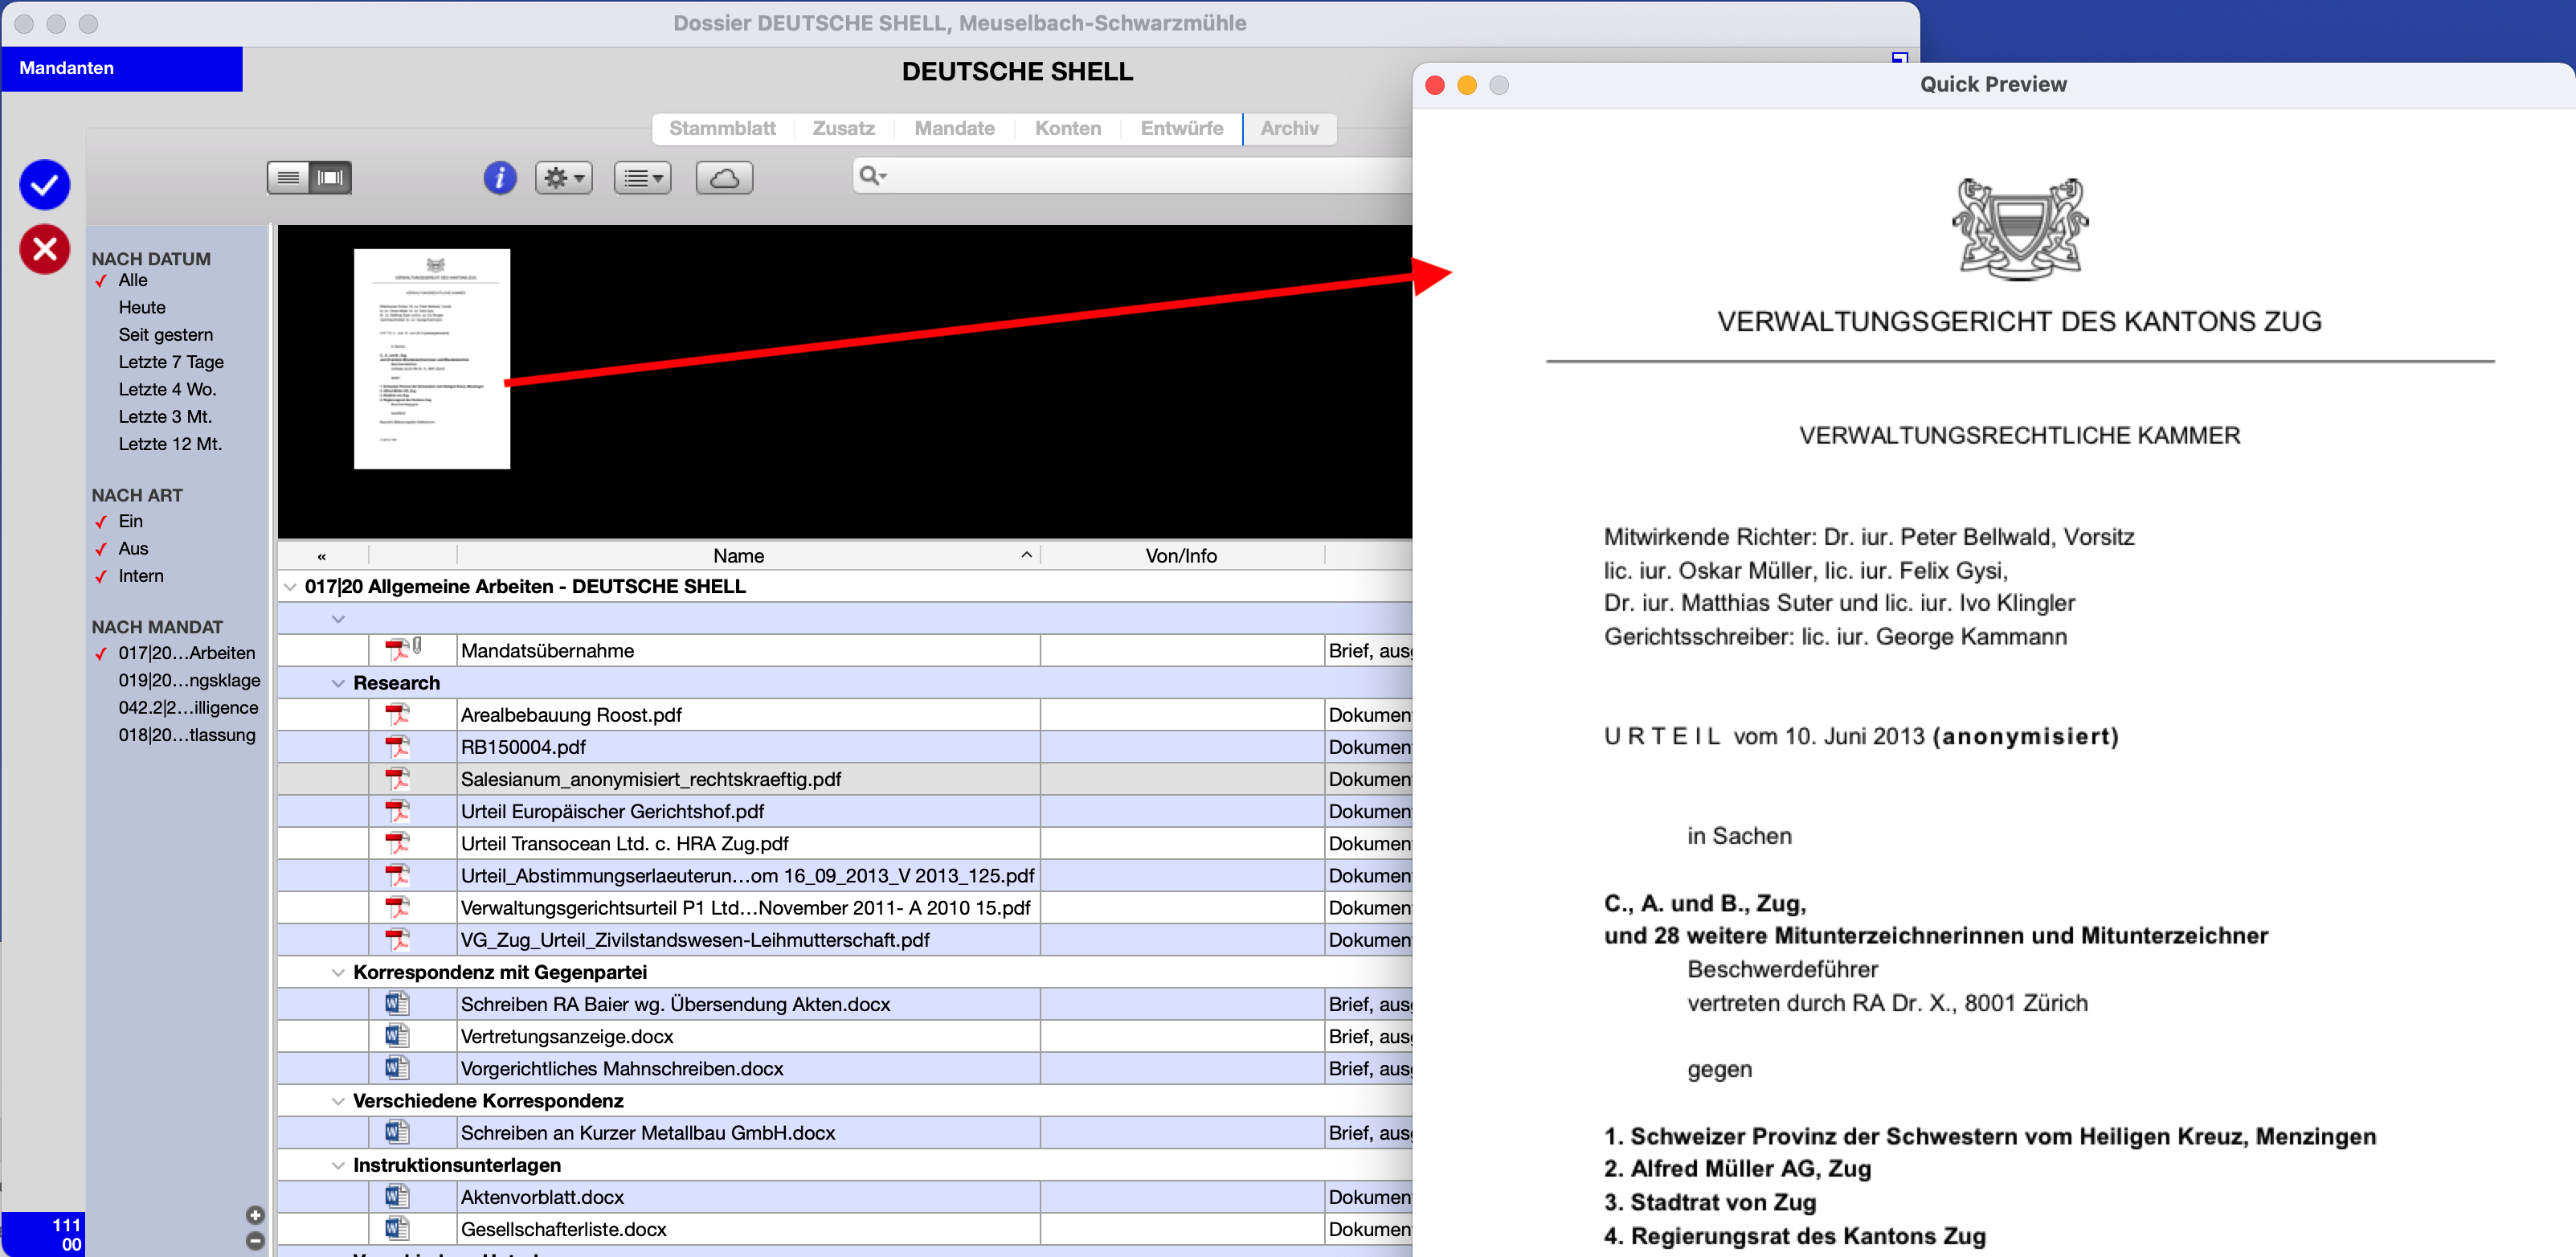Click the search magnifier icon
The image size is (2576, 1257).
coord(872,176)
